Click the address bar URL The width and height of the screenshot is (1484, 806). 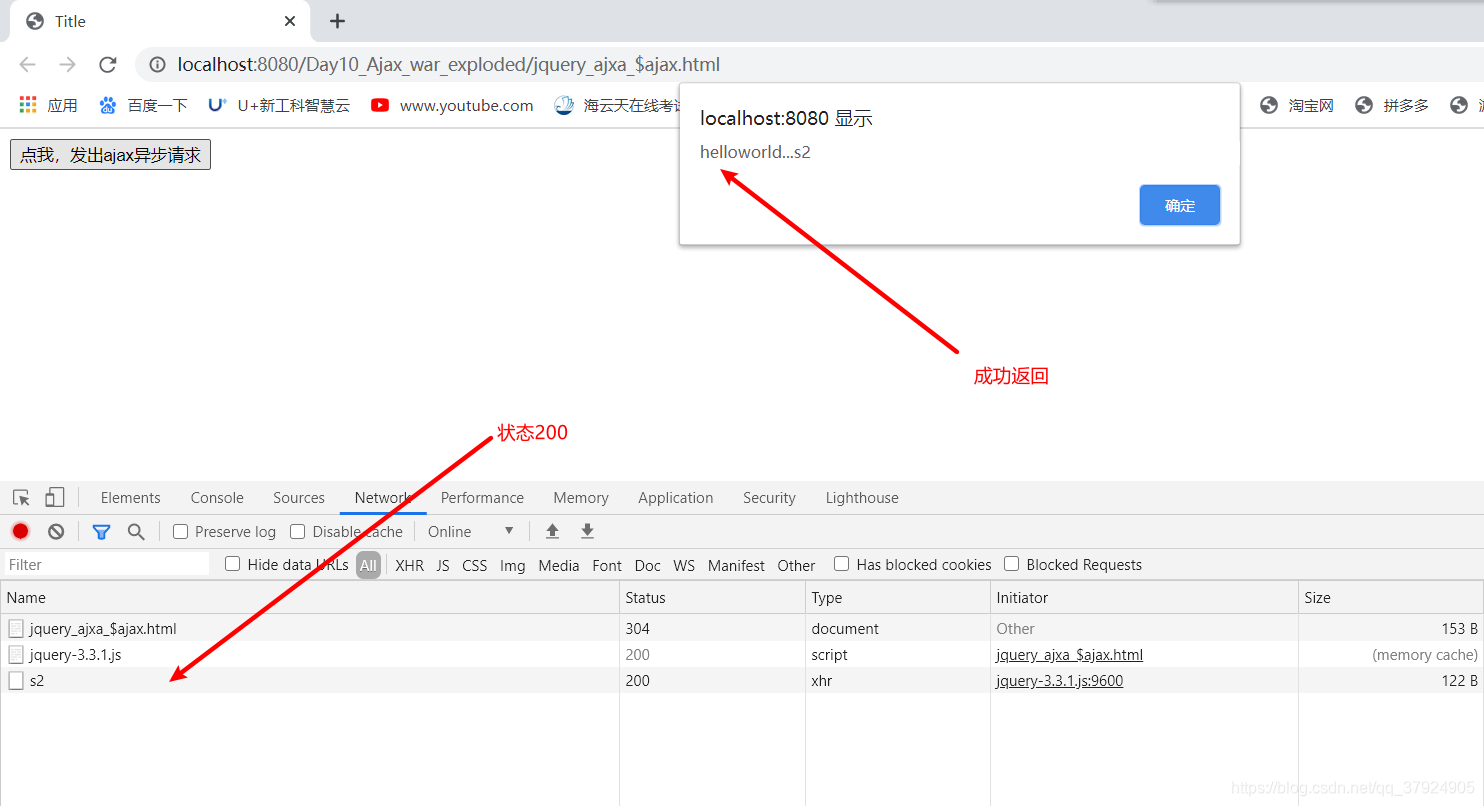(449, 65)
